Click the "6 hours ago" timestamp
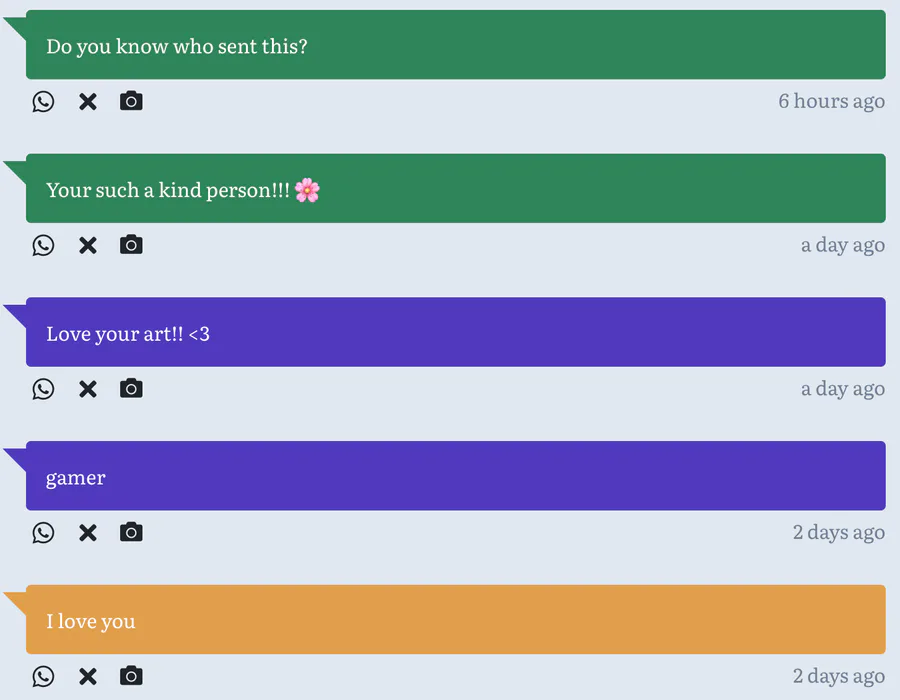Image resolution: width=900 pixels, height=700 pixels. tap(831, 102)
